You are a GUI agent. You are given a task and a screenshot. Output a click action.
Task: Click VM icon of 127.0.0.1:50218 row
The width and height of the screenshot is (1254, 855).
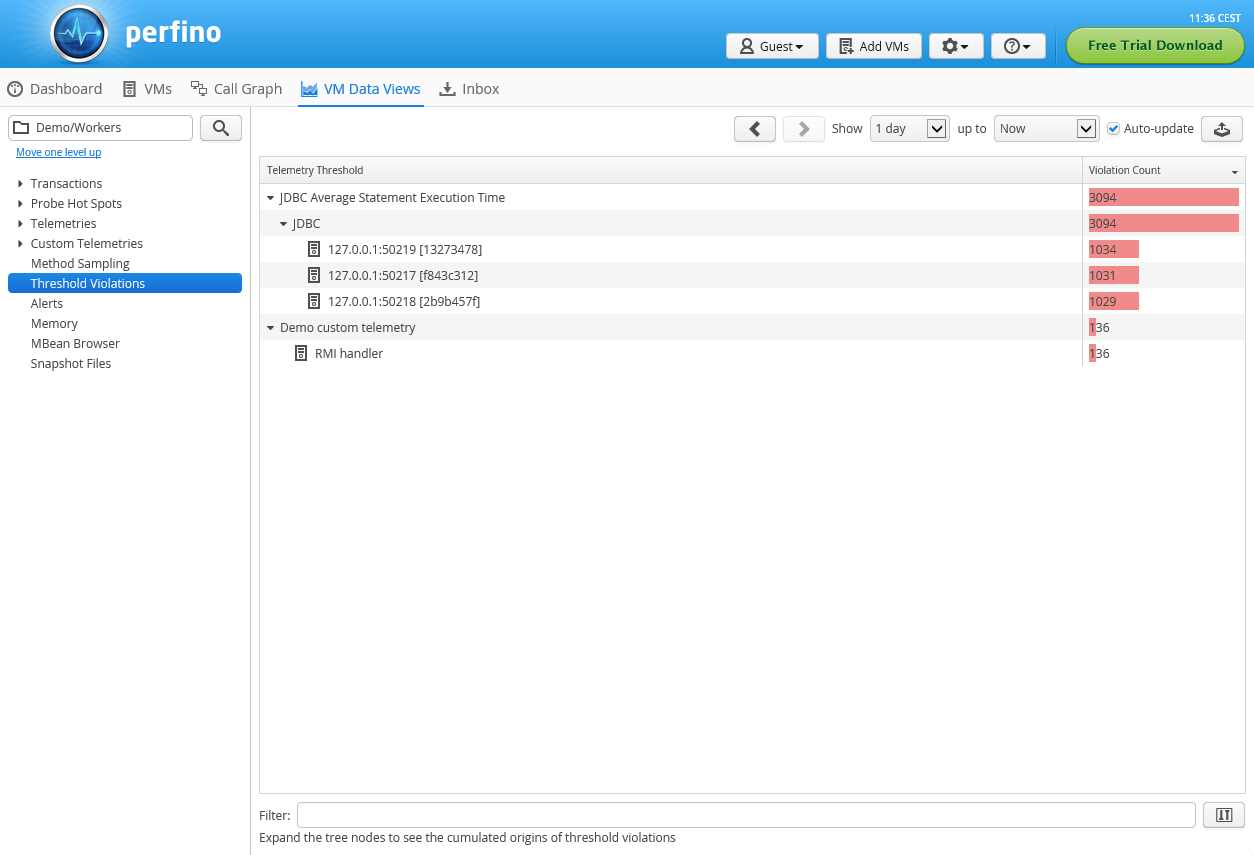314,301
